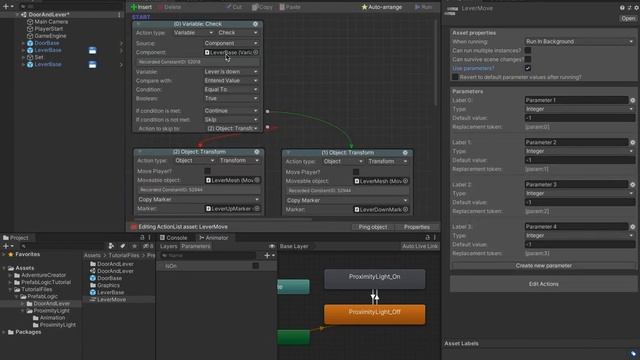This screenshot has height=360, width=640.
Task: Switch to Animator Layers tab
Action: pyautogui.click(x=168, y=246)
